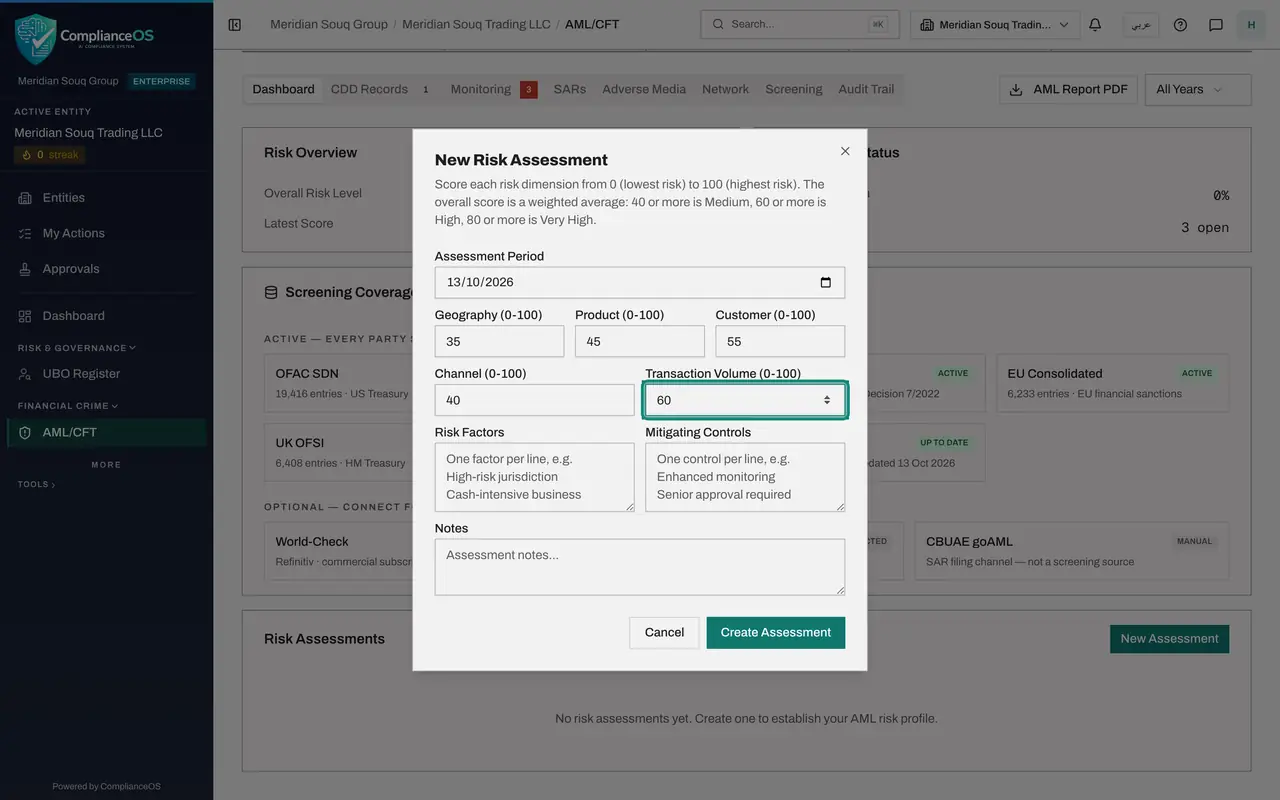The image size is (1280, 800).
Task: Cancel the new risk assessment
Action: [664, 632]
